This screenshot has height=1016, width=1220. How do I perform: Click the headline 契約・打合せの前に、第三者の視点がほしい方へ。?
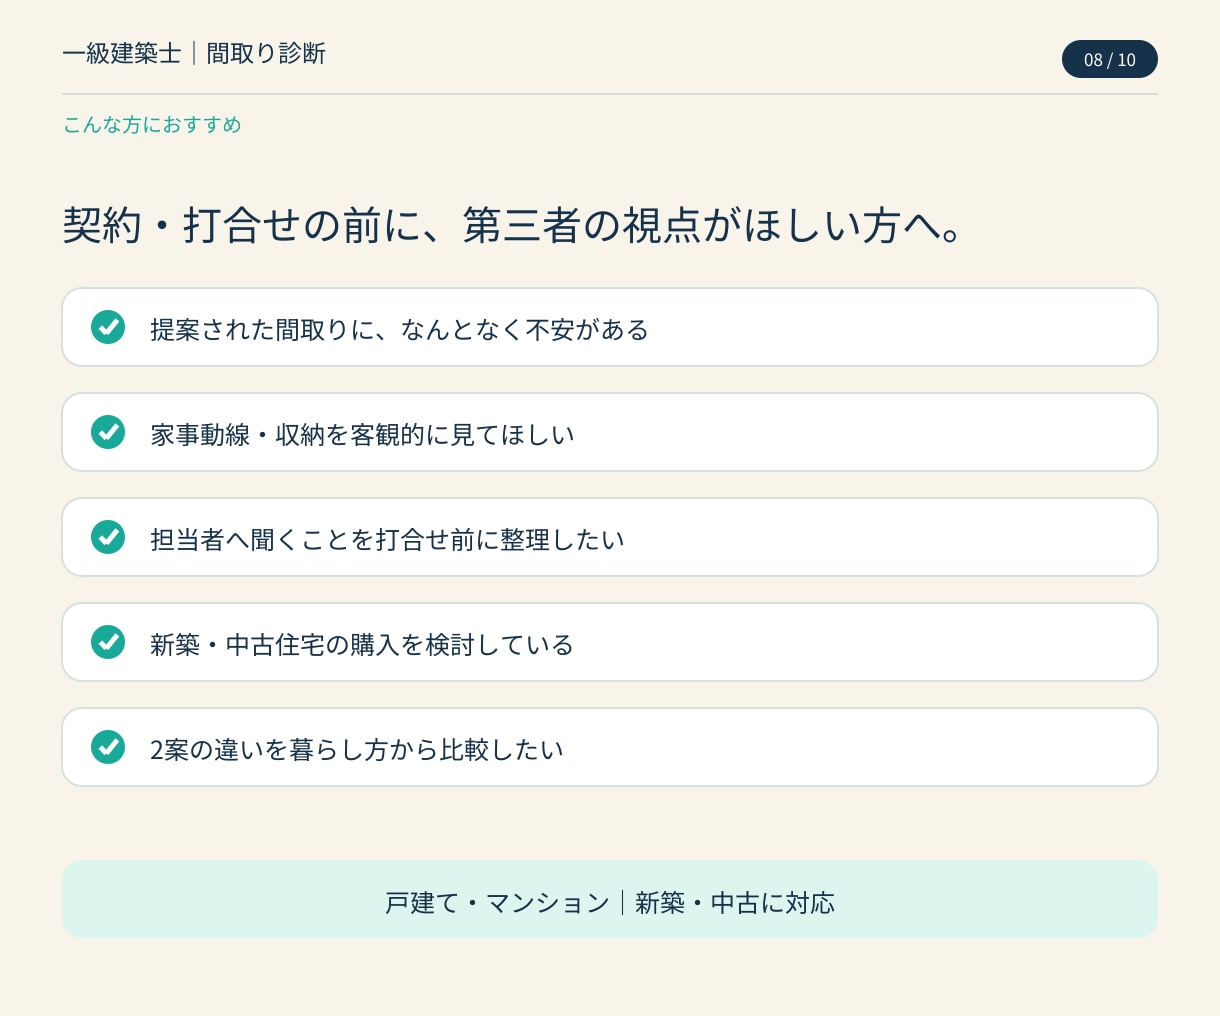tap(513, 225)
